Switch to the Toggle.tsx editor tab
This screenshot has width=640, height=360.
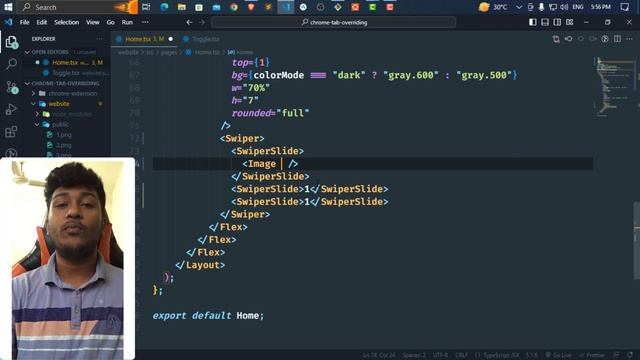point(202,39)
